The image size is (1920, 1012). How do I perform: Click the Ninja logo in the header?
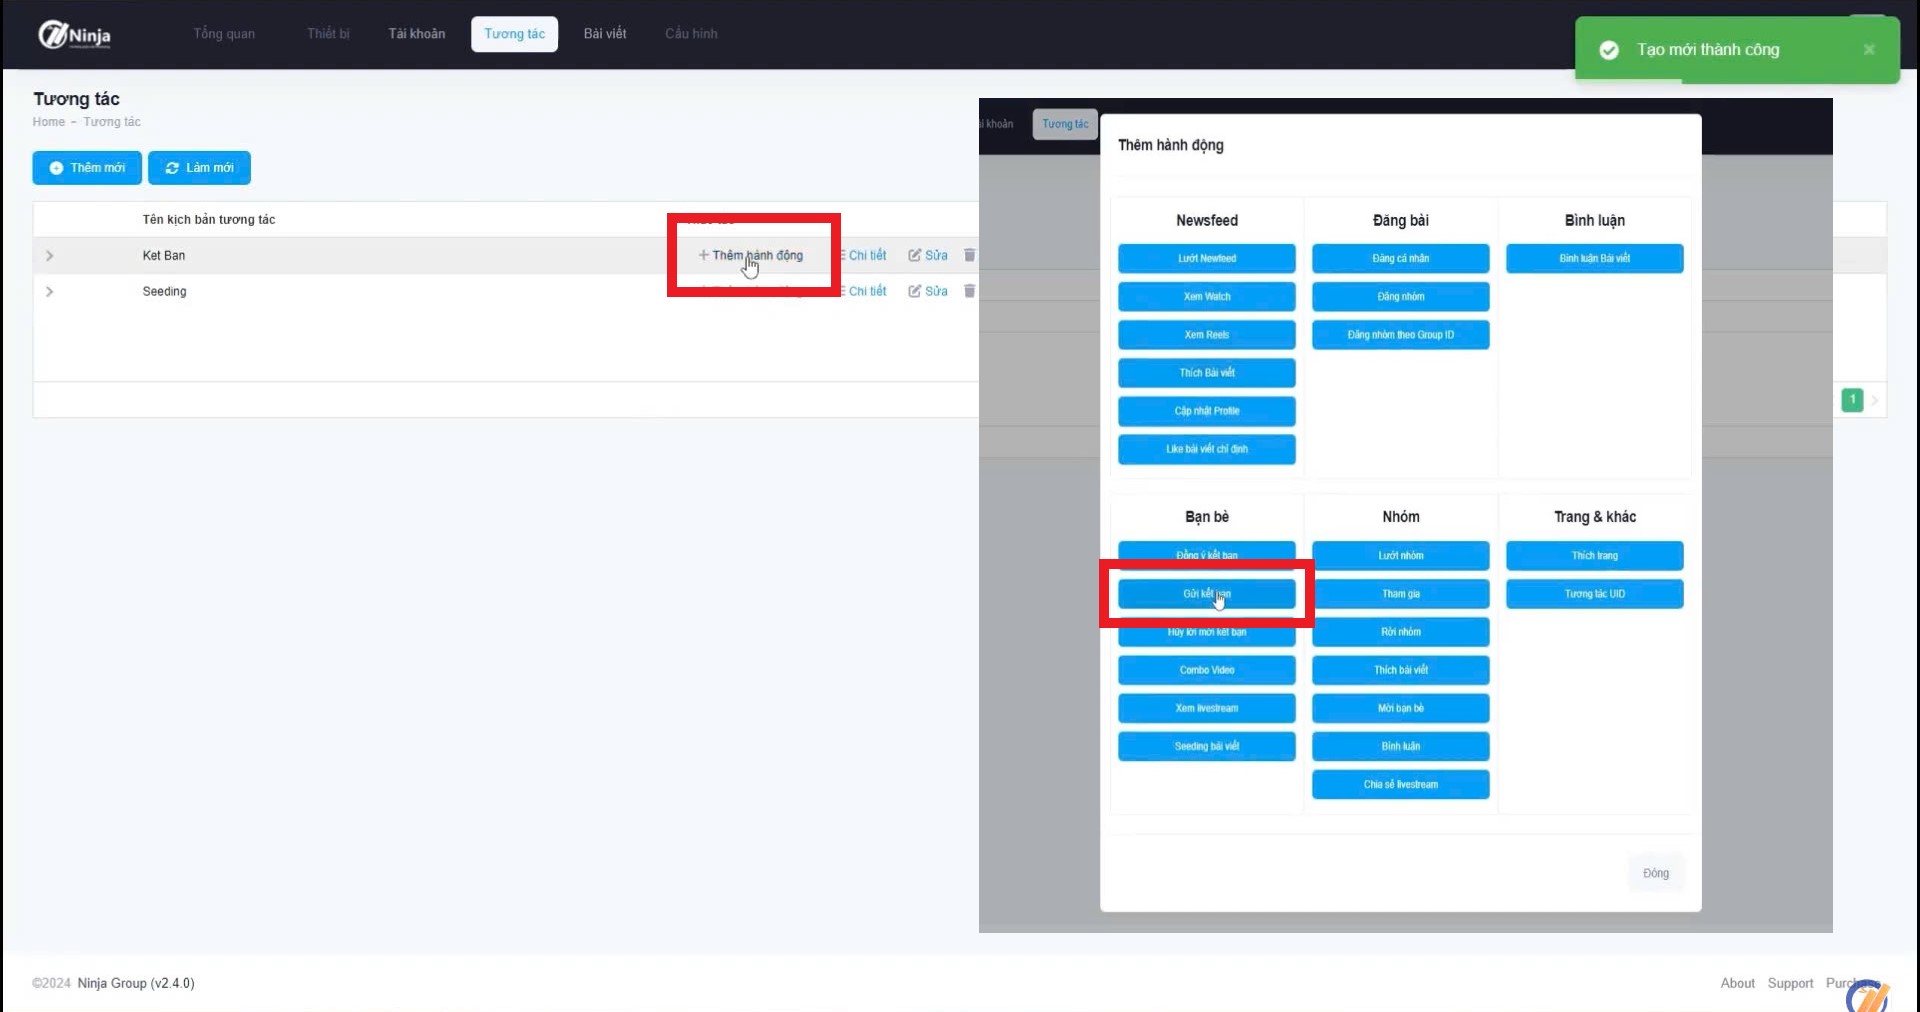click(x=75, y=35)
